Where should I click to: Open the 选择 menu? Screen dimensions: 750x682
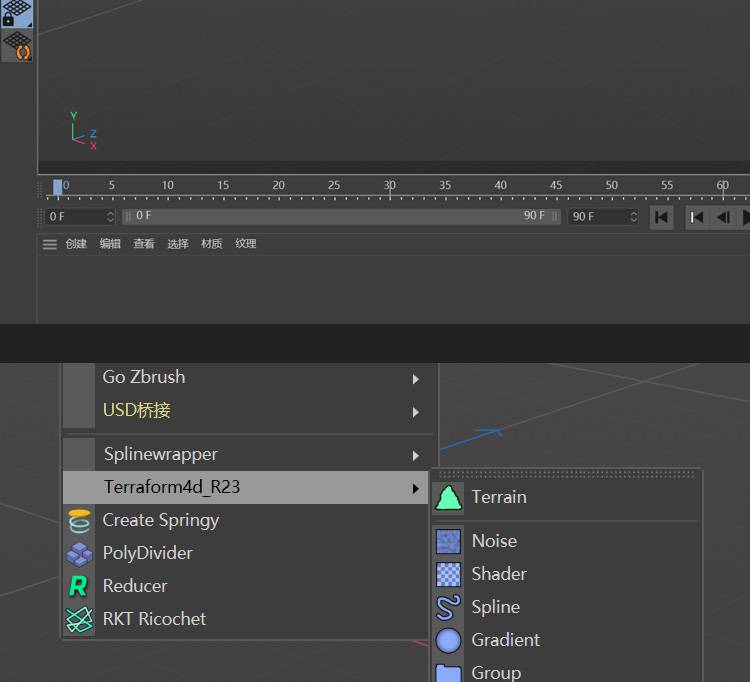tap(178, 244)
